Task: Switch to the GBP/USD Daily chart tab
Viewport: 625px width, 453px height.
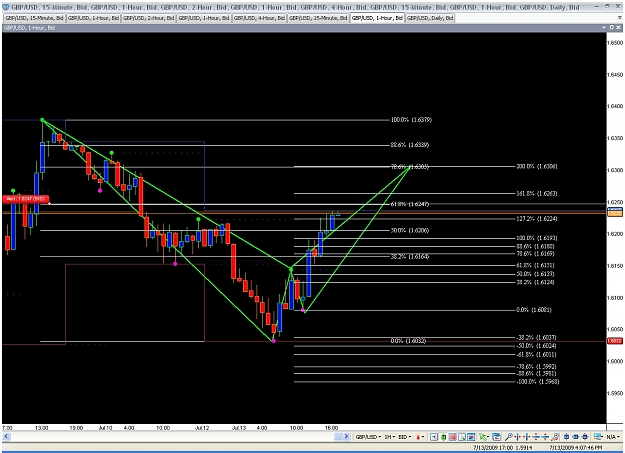Action: coord(430,18)
